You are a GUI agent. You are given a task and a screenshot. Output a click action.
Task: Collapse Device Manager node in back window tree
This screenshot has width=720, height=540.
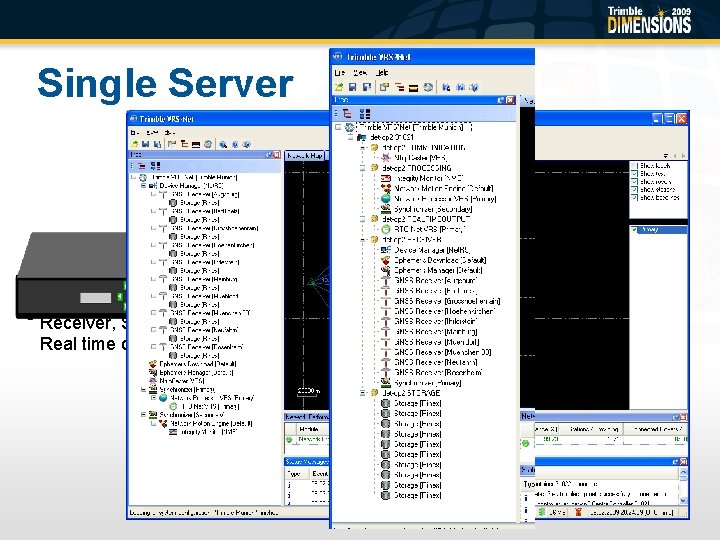[144, 186]
